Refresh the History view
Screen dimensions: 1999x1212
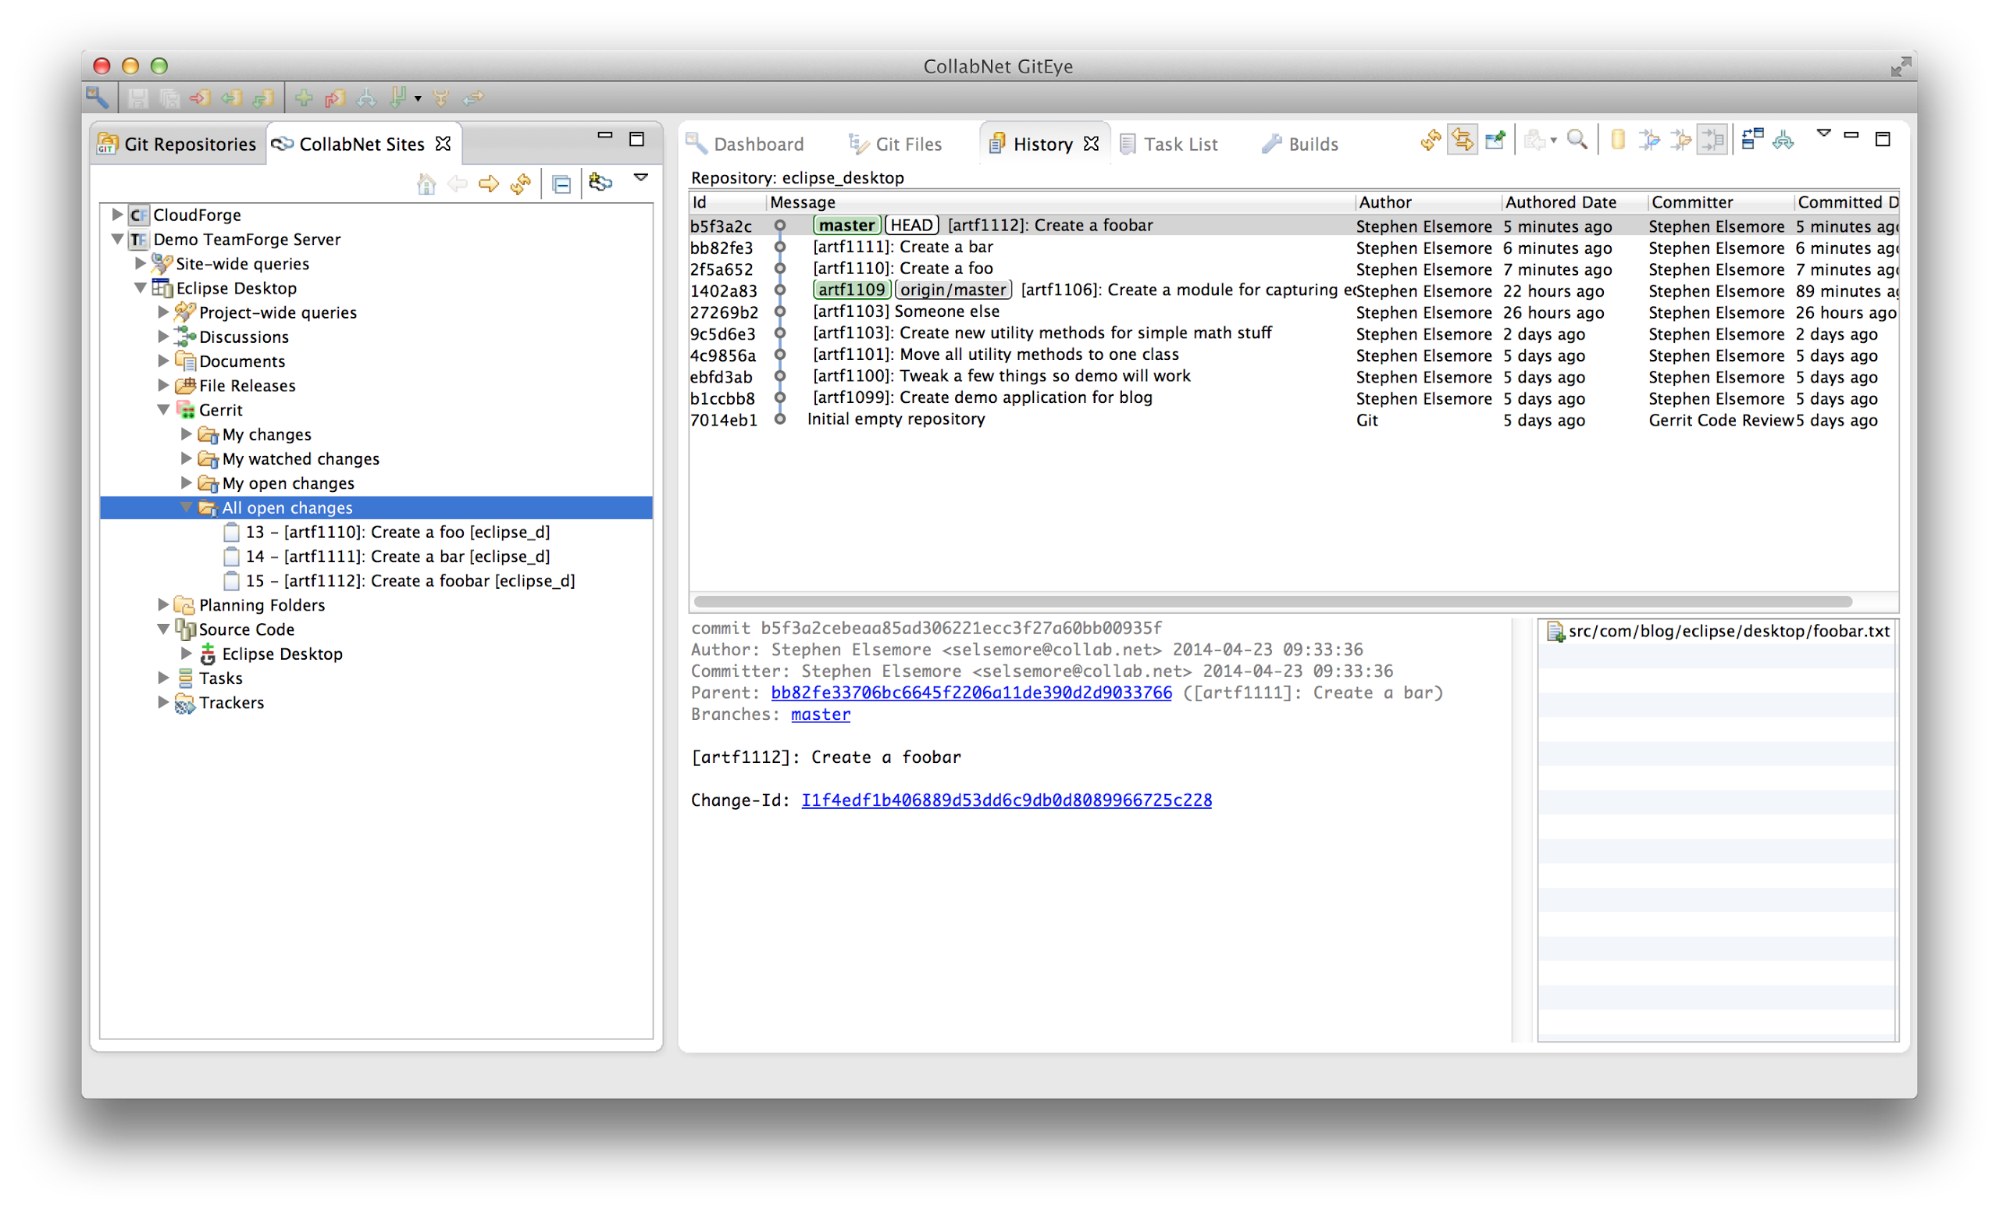pos(1428,139)
